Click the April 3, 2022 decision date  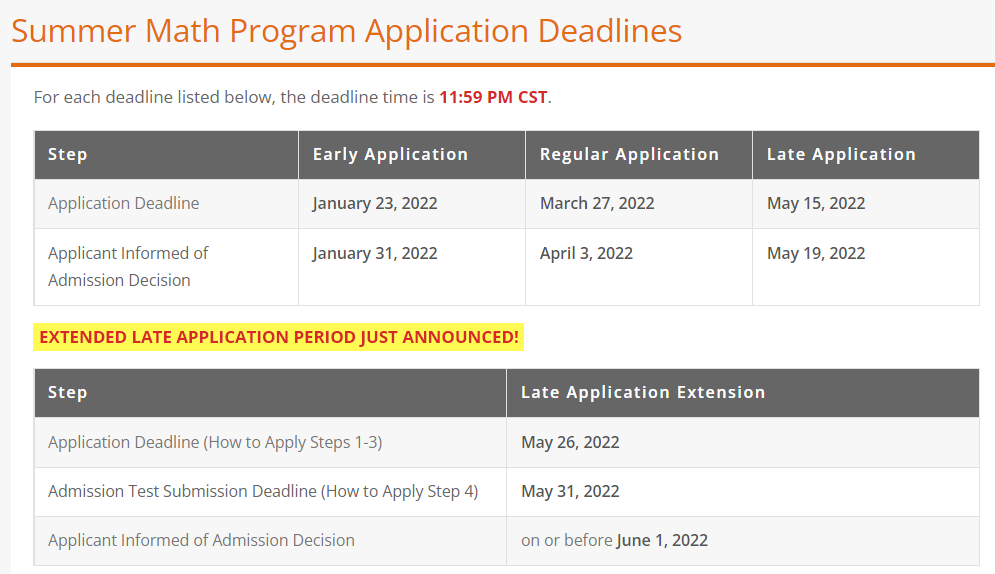click(x=586, y=254)
